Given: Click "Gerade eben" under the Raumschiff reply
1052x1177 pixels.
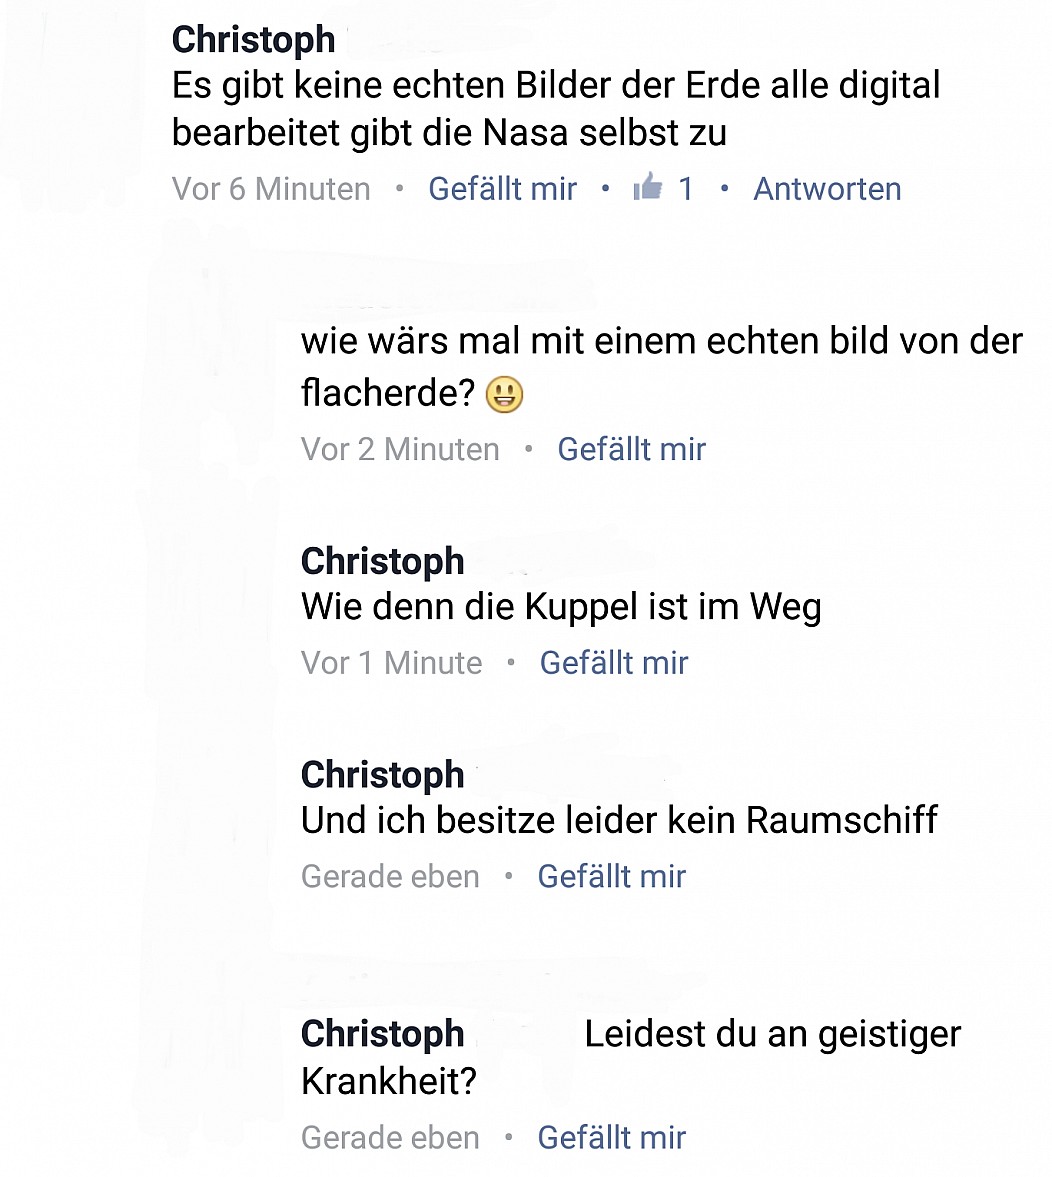Looking at the screenshot, I should (390, 877).
